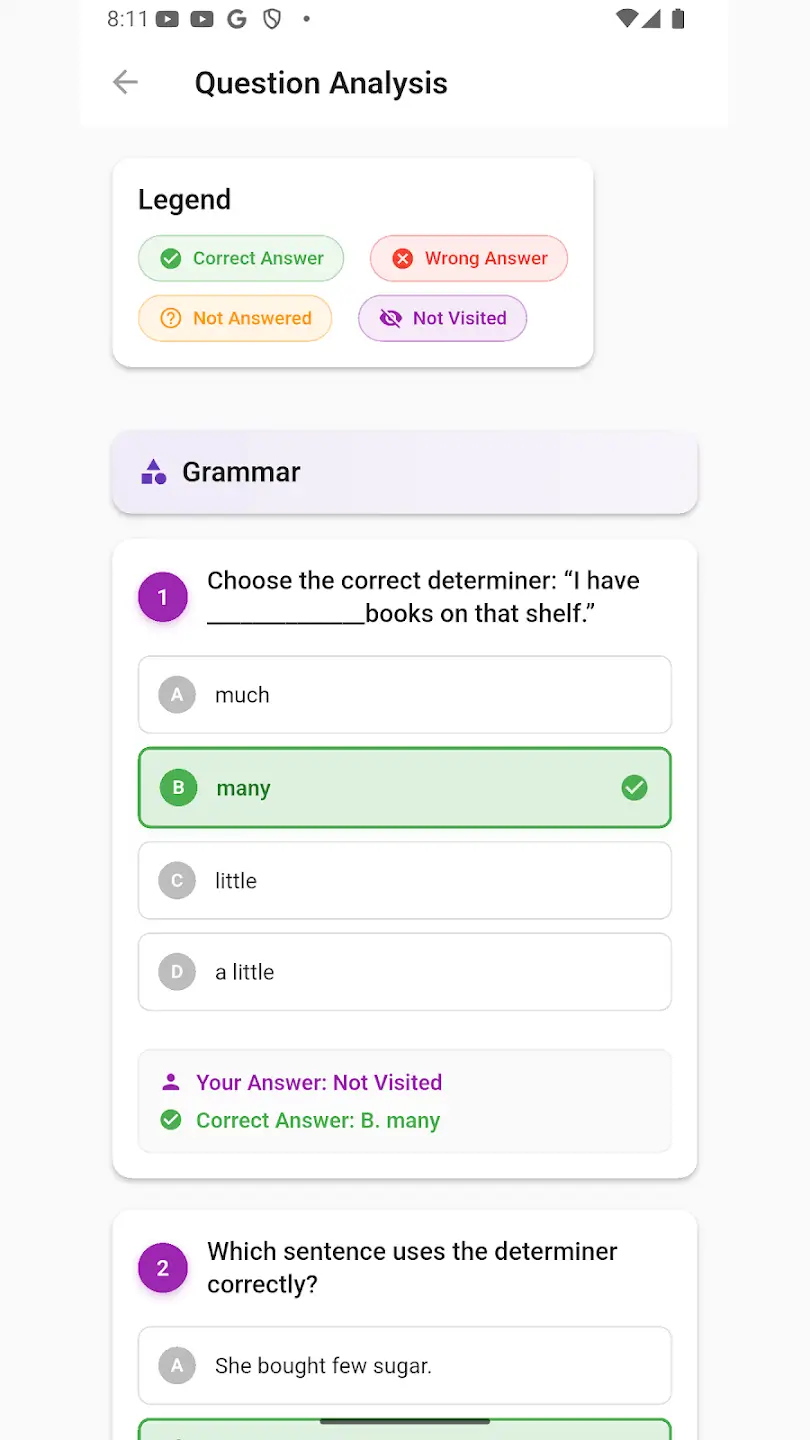Tap the purple circle badge for question 1

[162, 596]
